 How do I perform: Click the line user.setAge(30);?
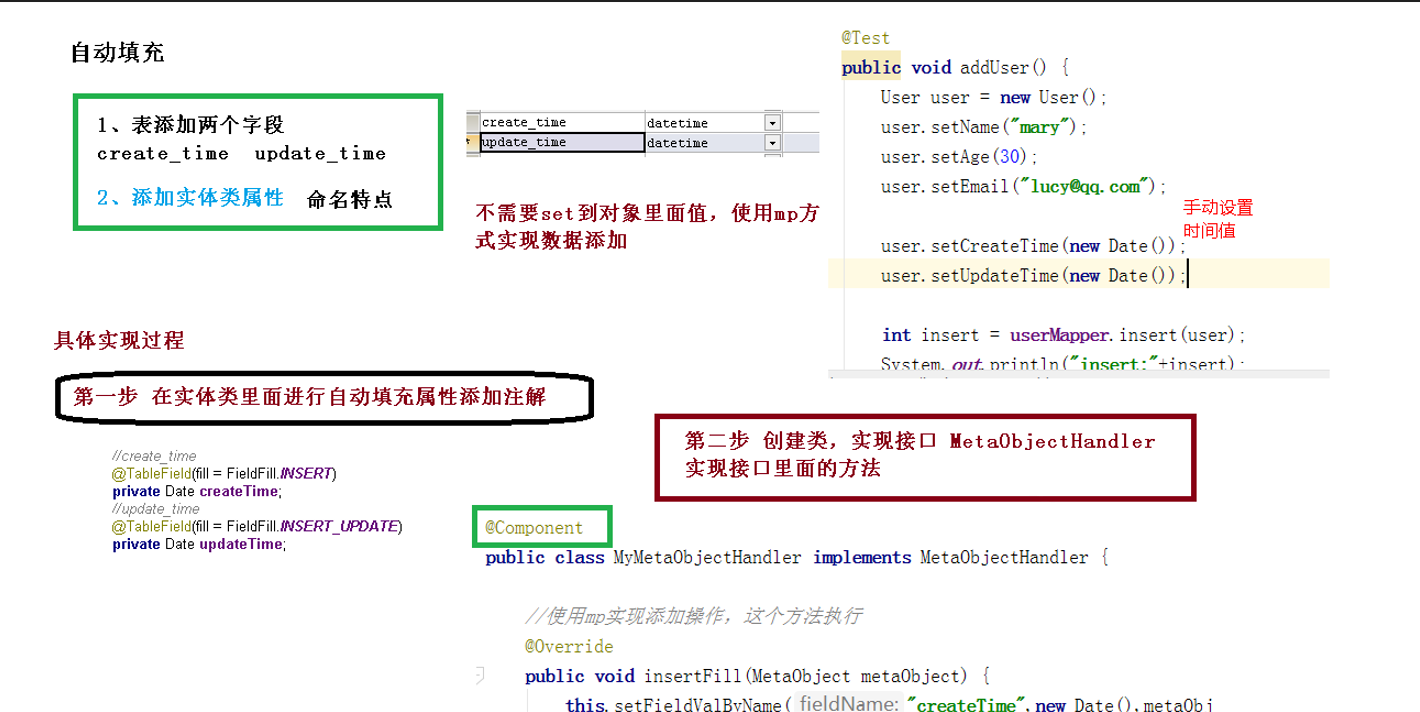point(960,157)
